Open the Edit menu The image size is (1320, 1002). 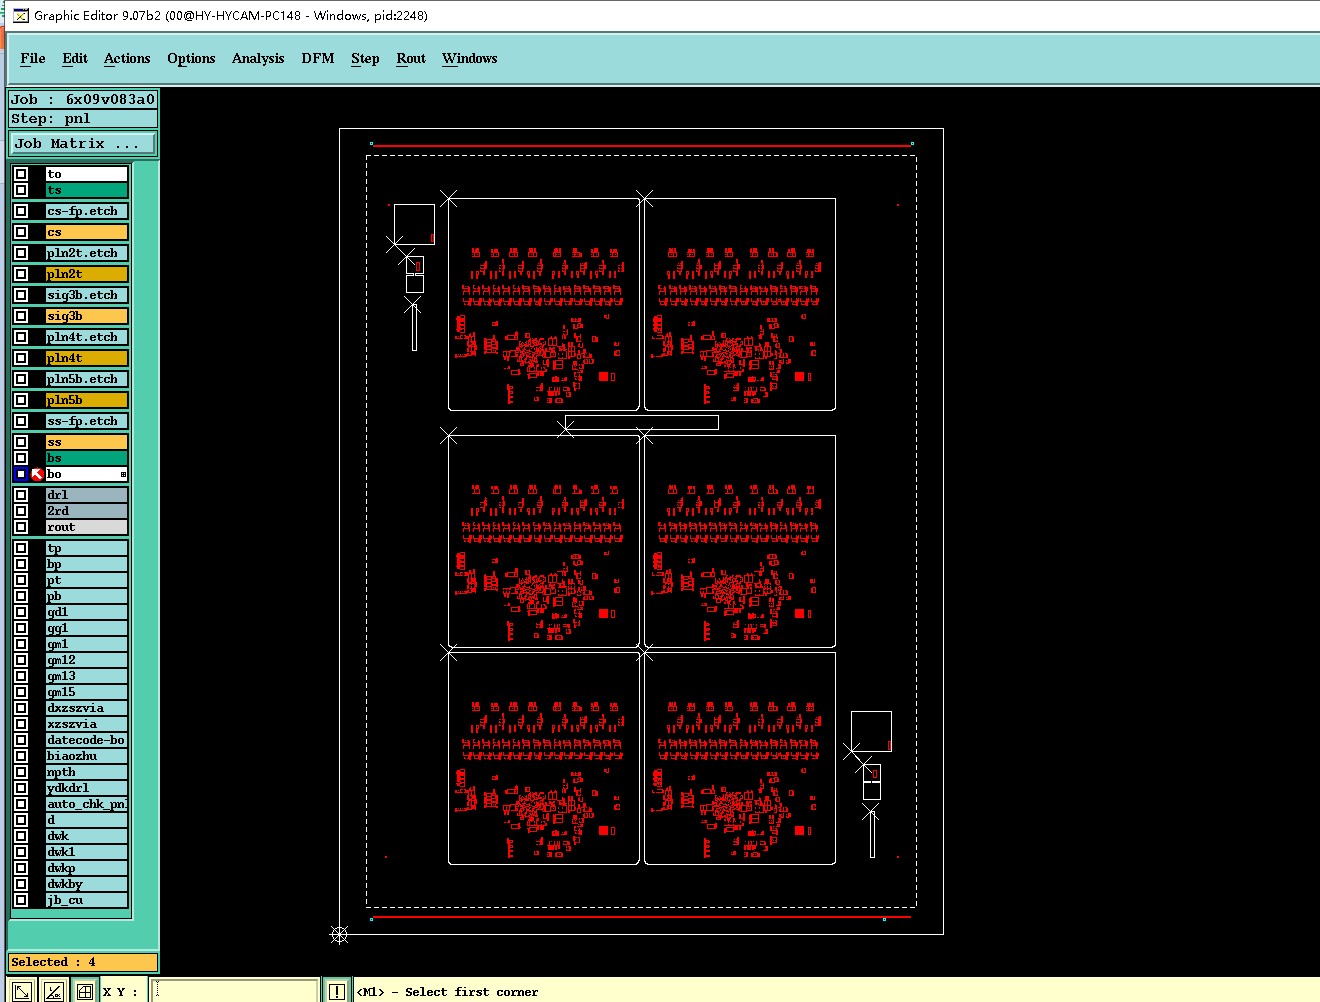75,58
